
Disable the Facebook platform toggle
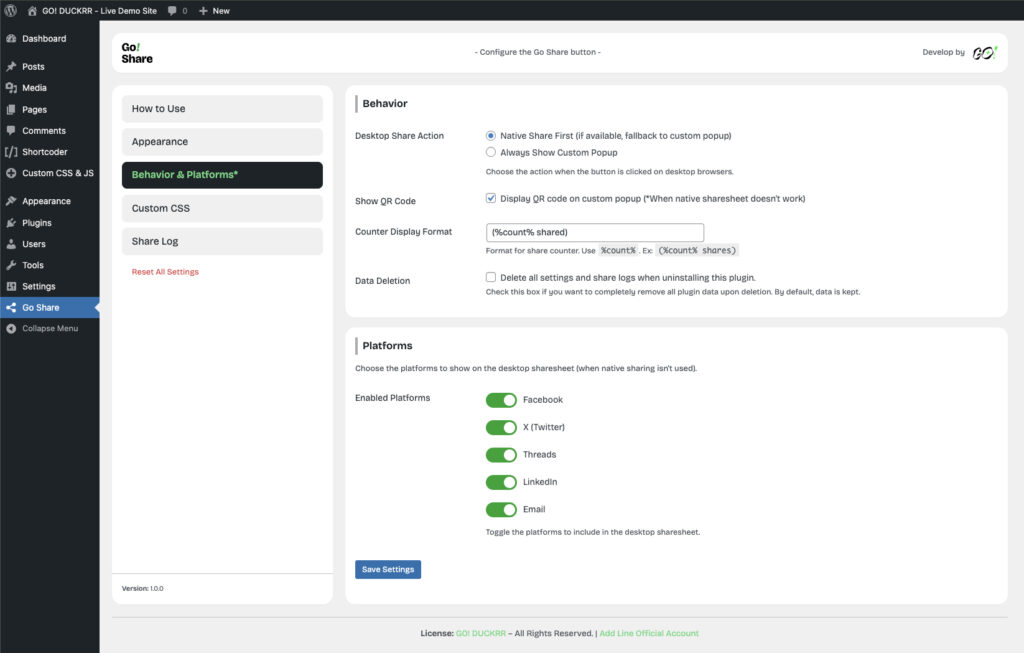[501, 400]
